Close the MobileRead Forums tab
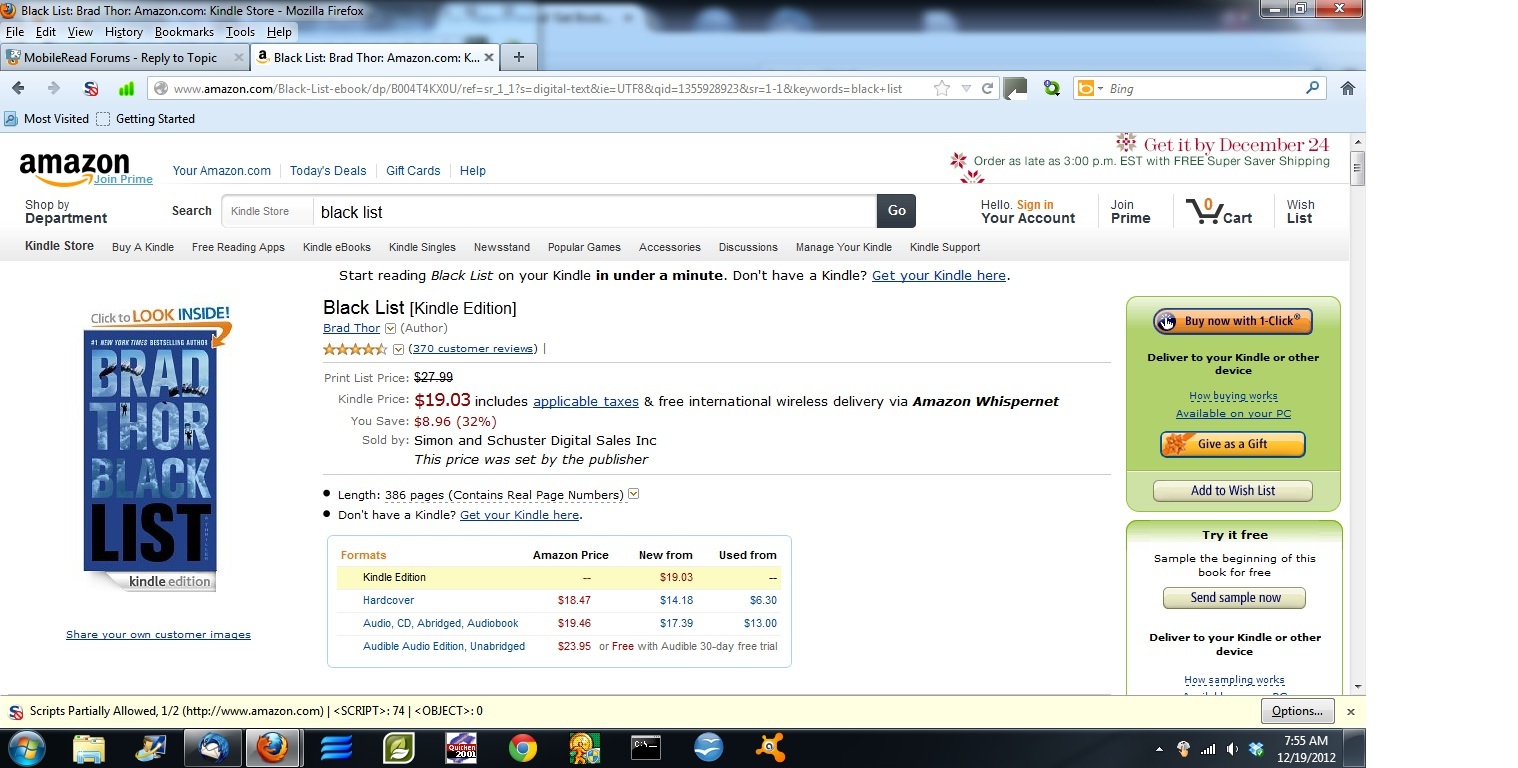Screen dimensions: 1518x768 (238, 57)
